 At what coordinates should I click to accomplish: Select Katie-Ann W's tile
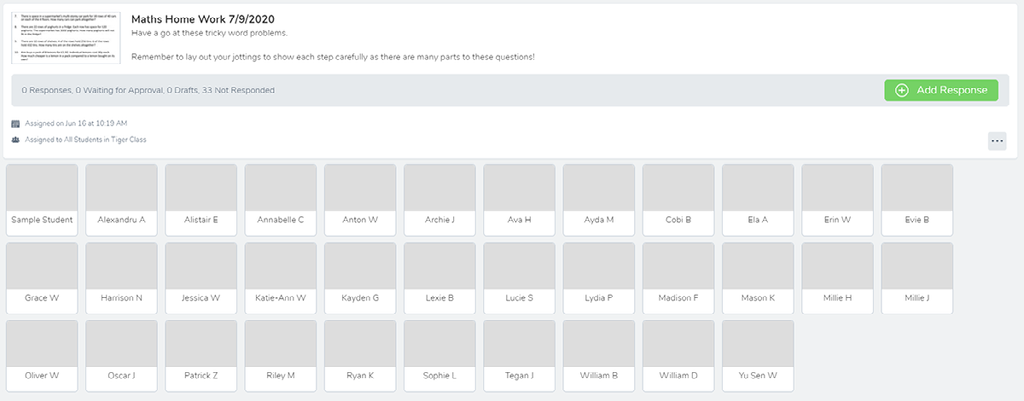280,277
